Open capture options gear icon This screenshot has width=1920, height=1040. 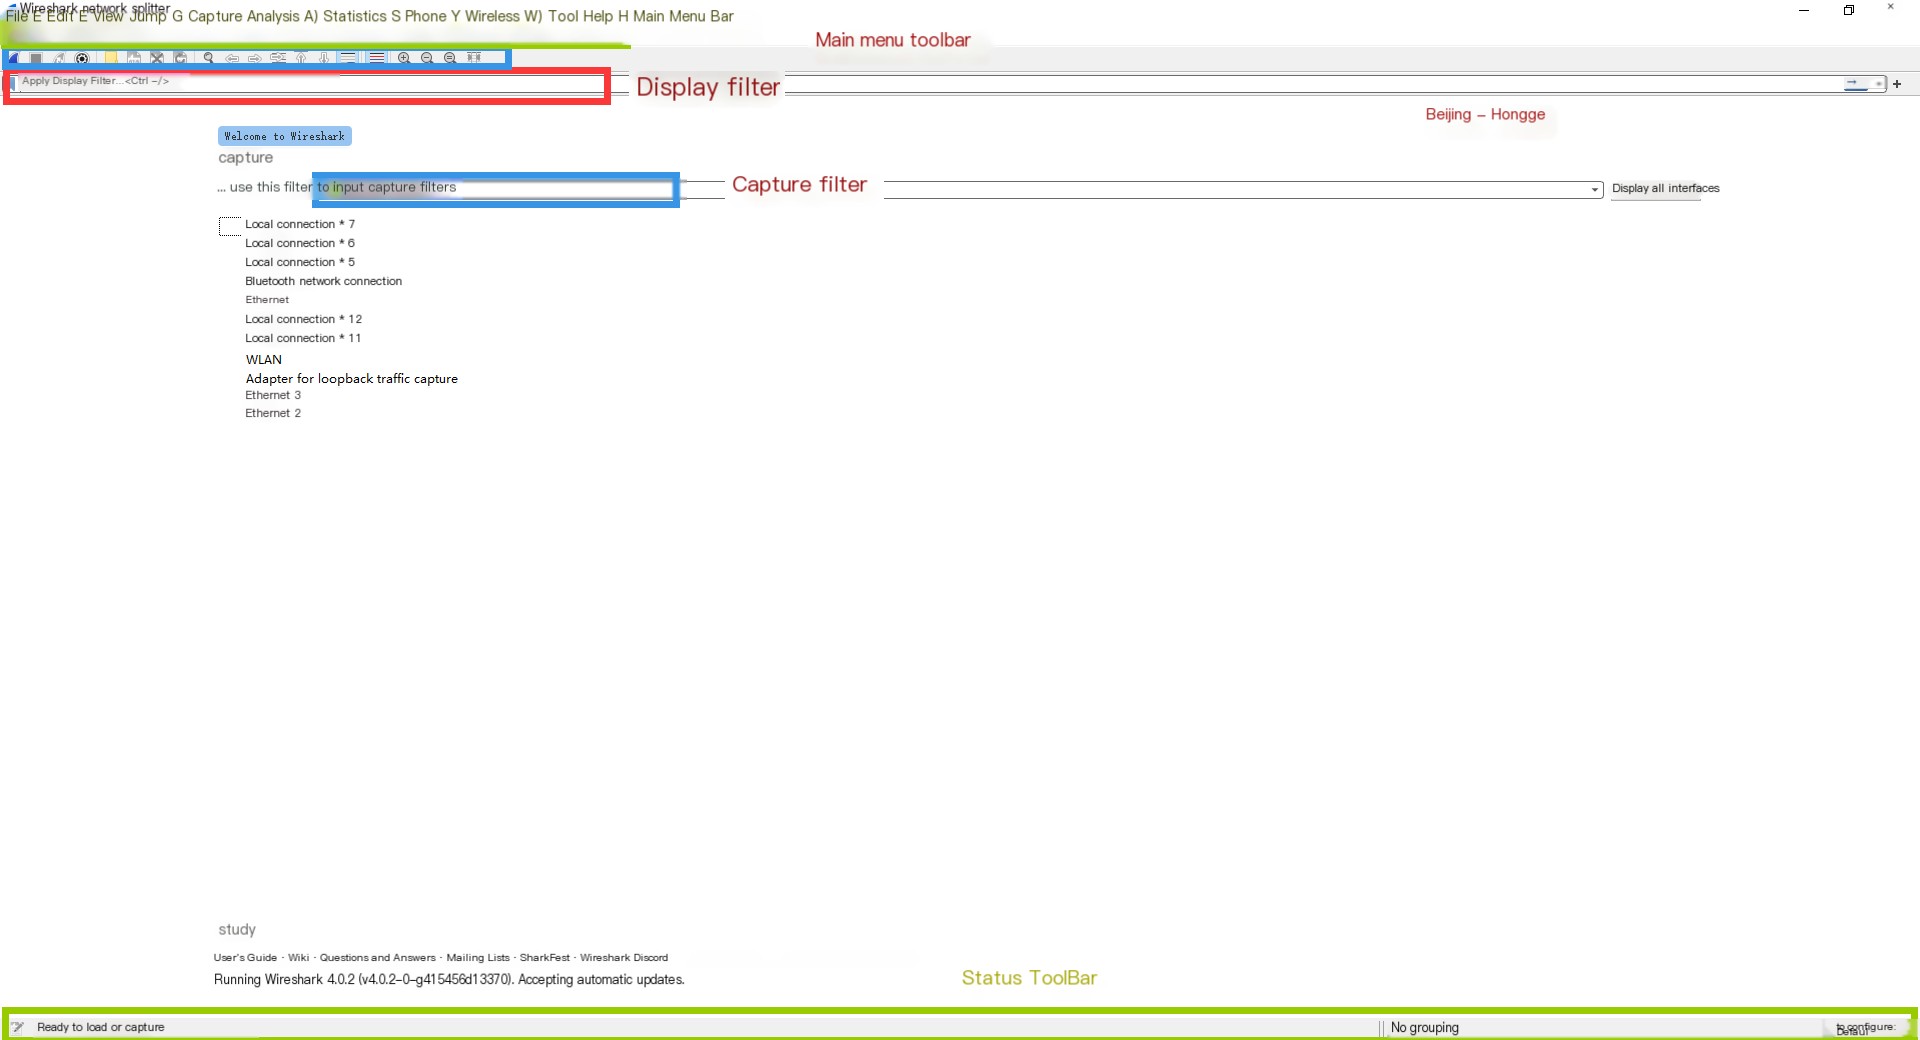pyautogui.click(x=82, y=58)
